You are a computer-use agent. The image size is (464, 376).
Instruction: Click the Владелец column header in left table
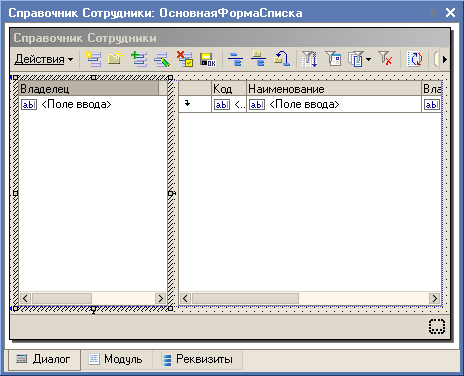point(89,89)
